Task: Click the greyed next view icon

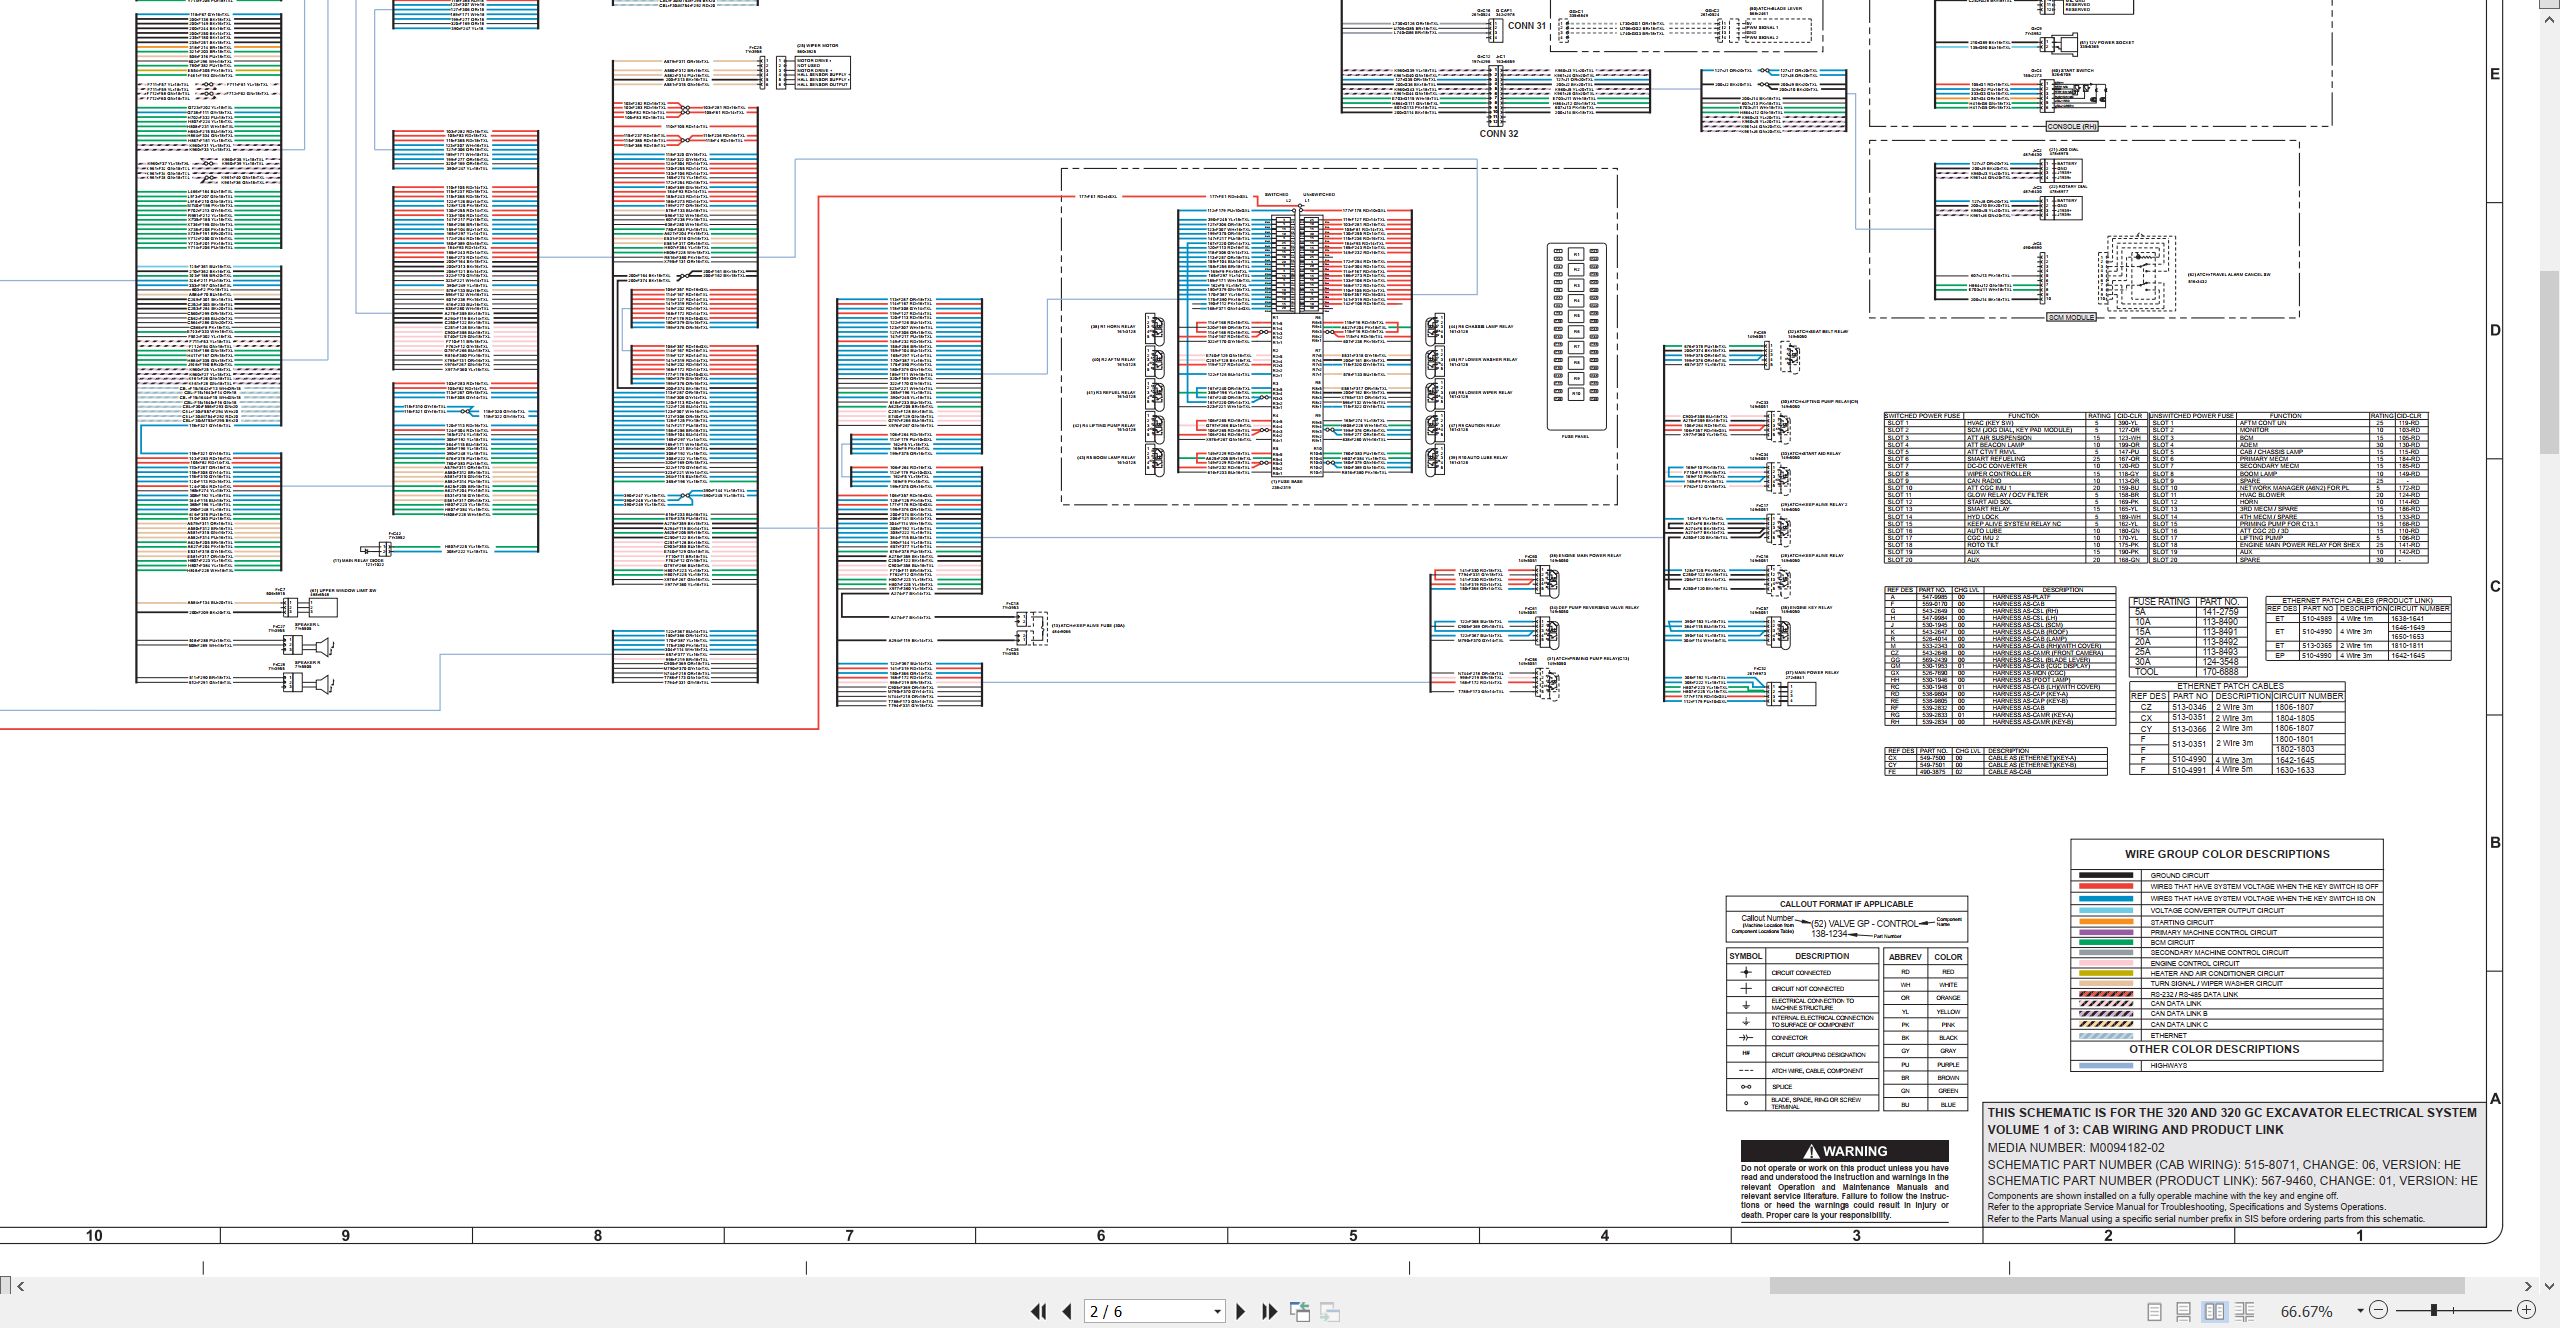Action: pos(1330,1311)
